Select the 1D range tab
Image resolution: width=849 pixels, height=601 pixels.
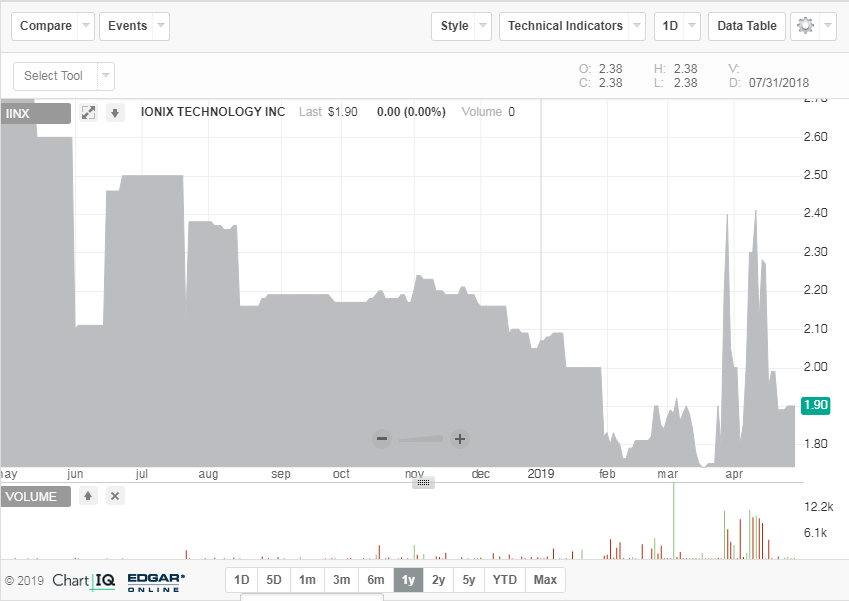click(241, 580)
